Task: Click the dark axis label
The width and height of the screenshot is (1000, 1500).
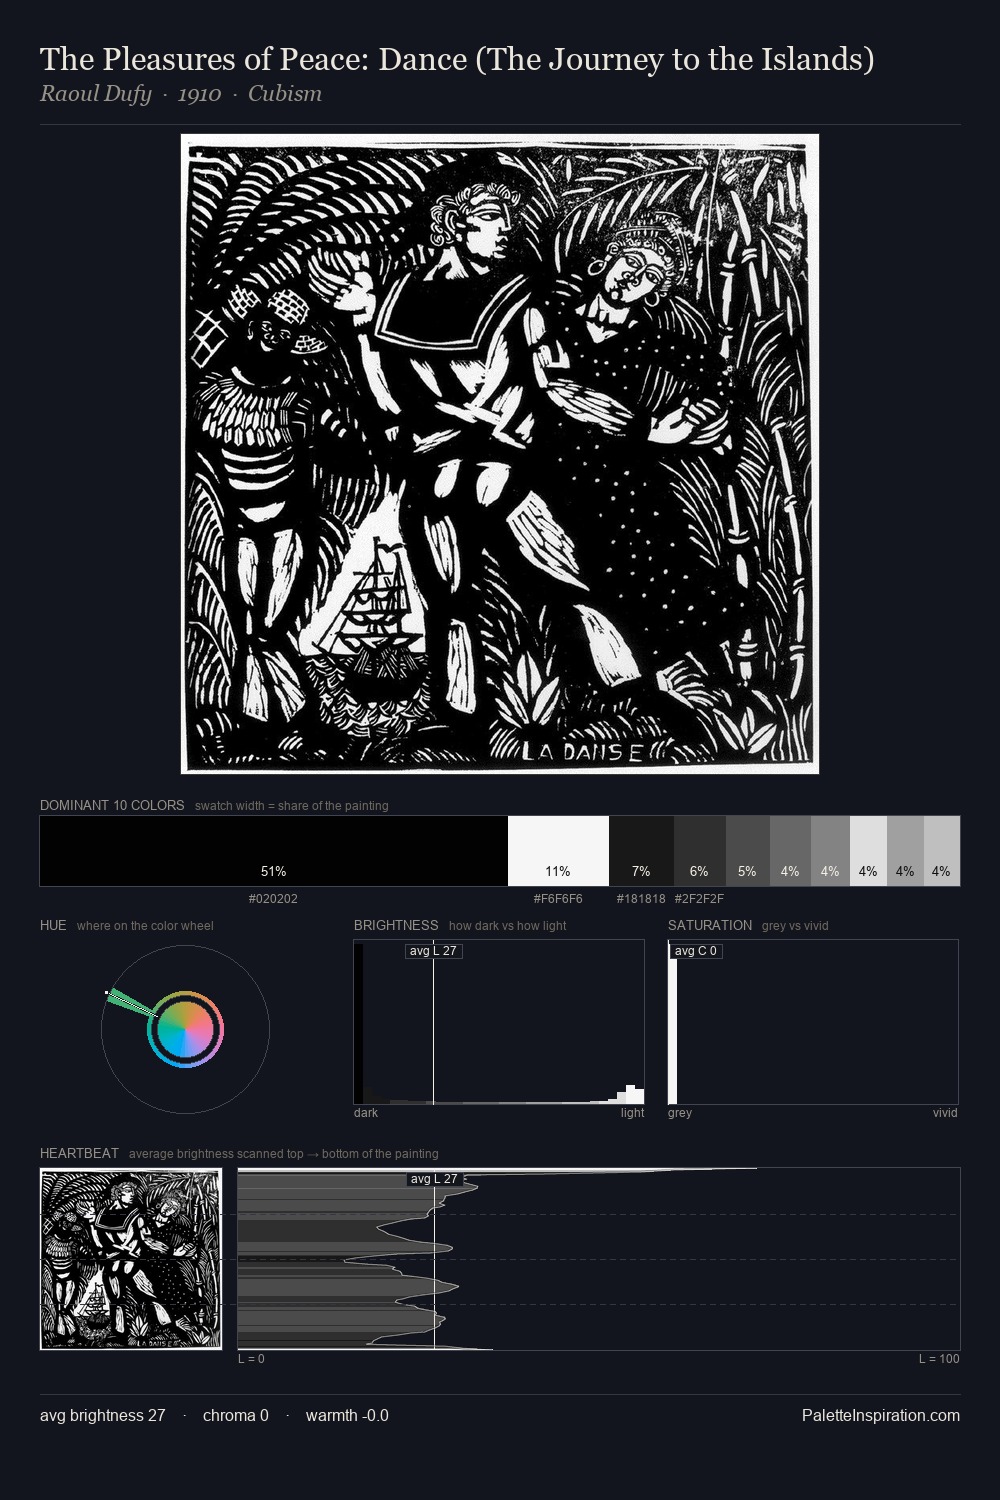Action: [x=366, y=1113]
